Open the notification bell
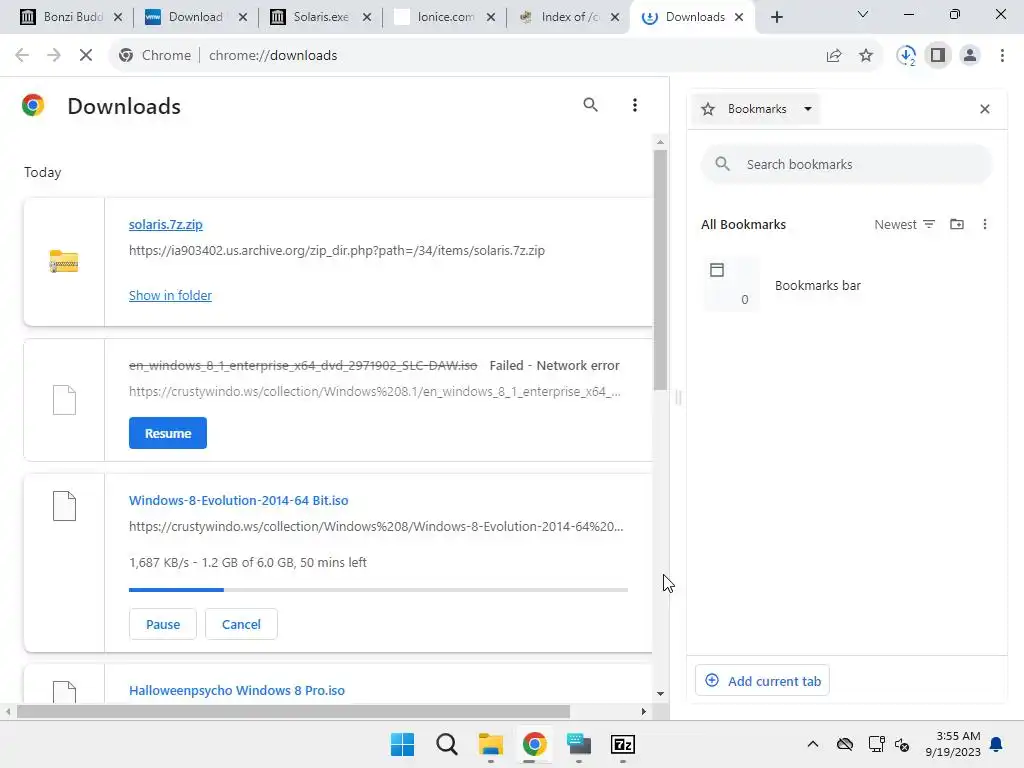Viewport: 1024px width, 768px height. [997, 744]
